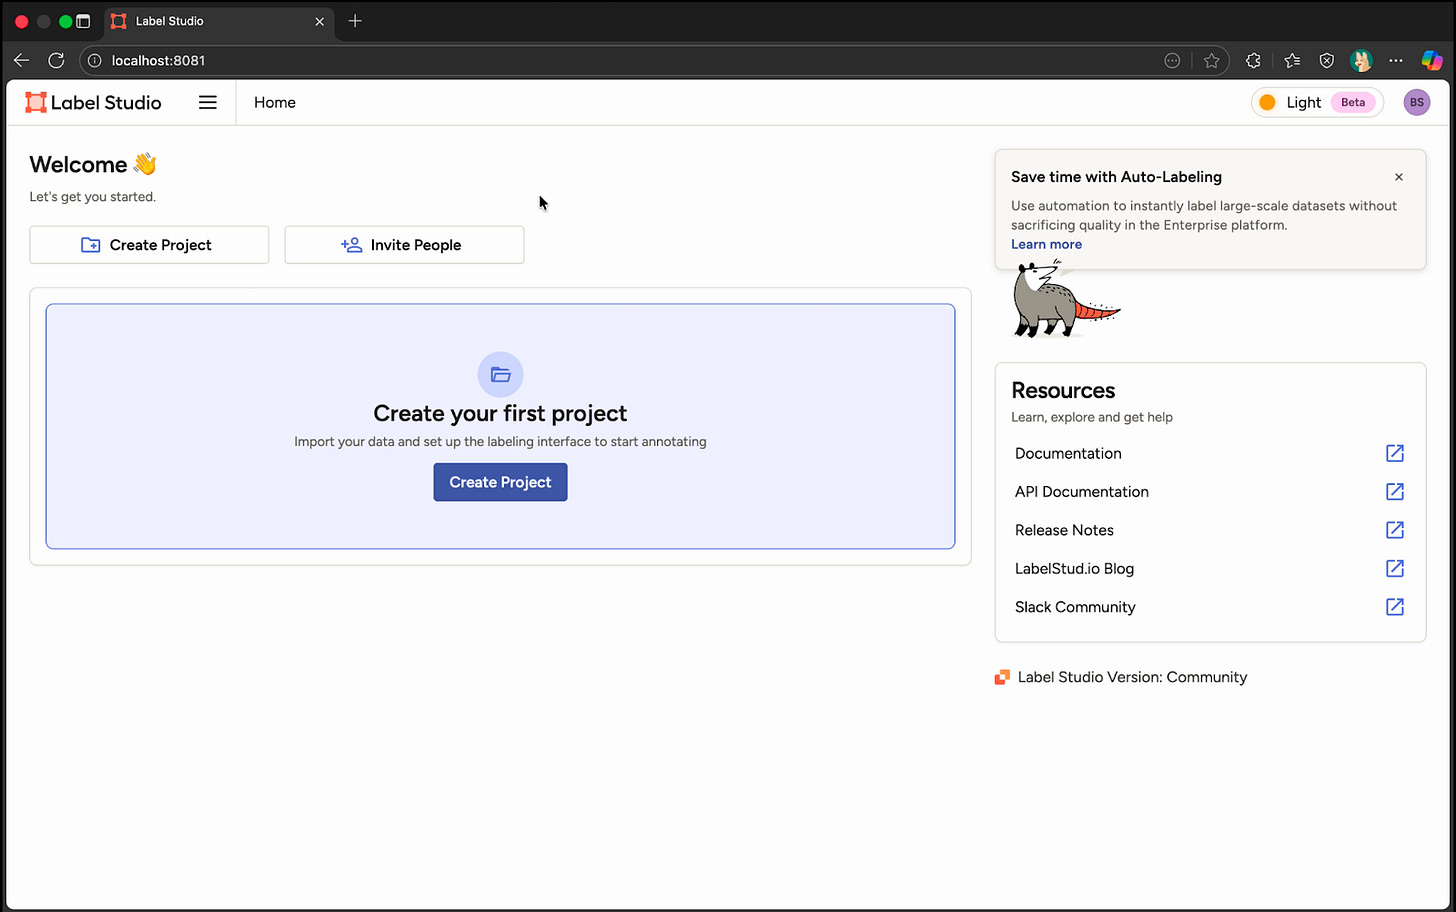
Task: Follow the Learn more link
Action: point(1046,244)
